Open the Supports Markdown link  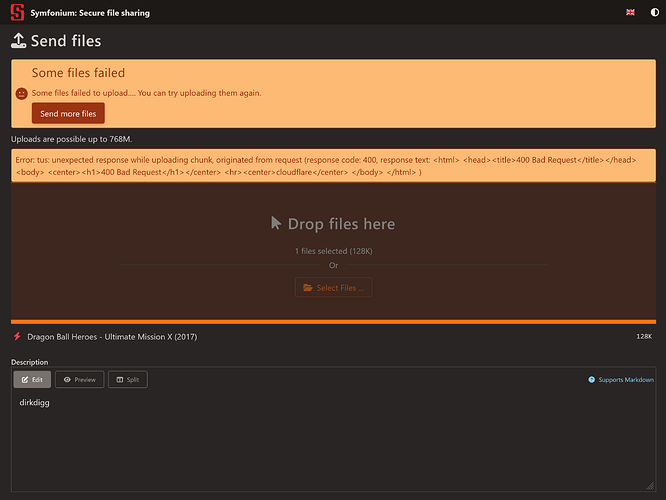click(626, 379)
